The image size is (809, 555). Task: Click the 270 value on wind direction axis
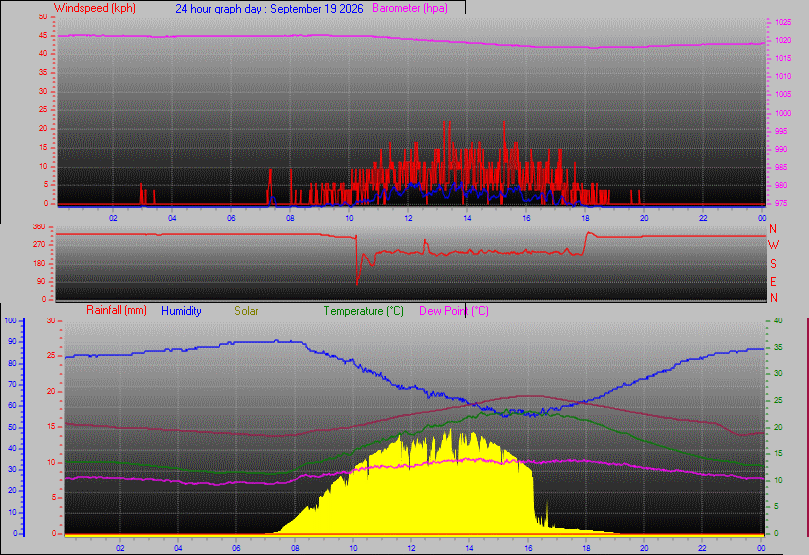pyautogui.click(x=39, y=244)
